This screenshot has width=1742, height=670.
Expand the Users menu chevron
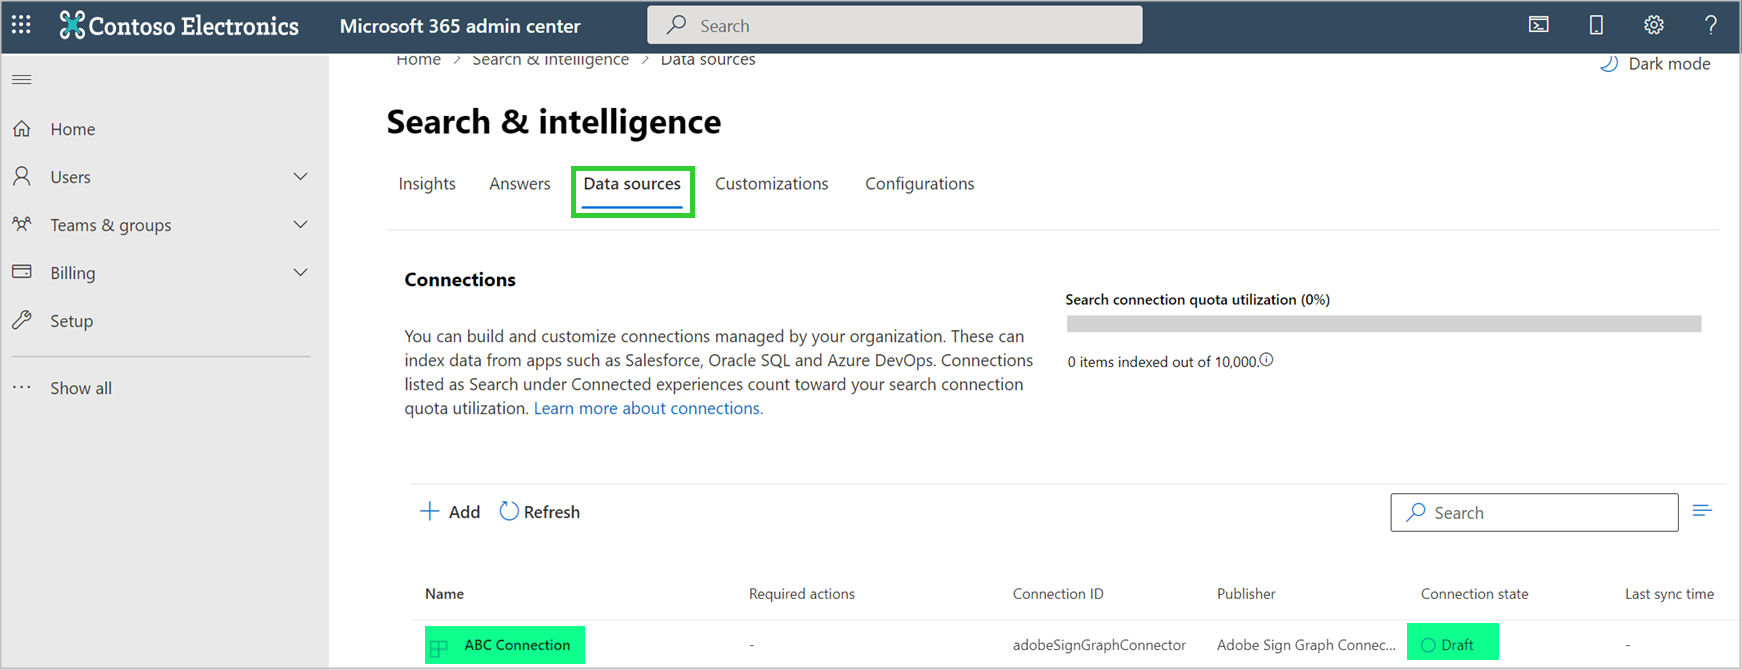300,176
